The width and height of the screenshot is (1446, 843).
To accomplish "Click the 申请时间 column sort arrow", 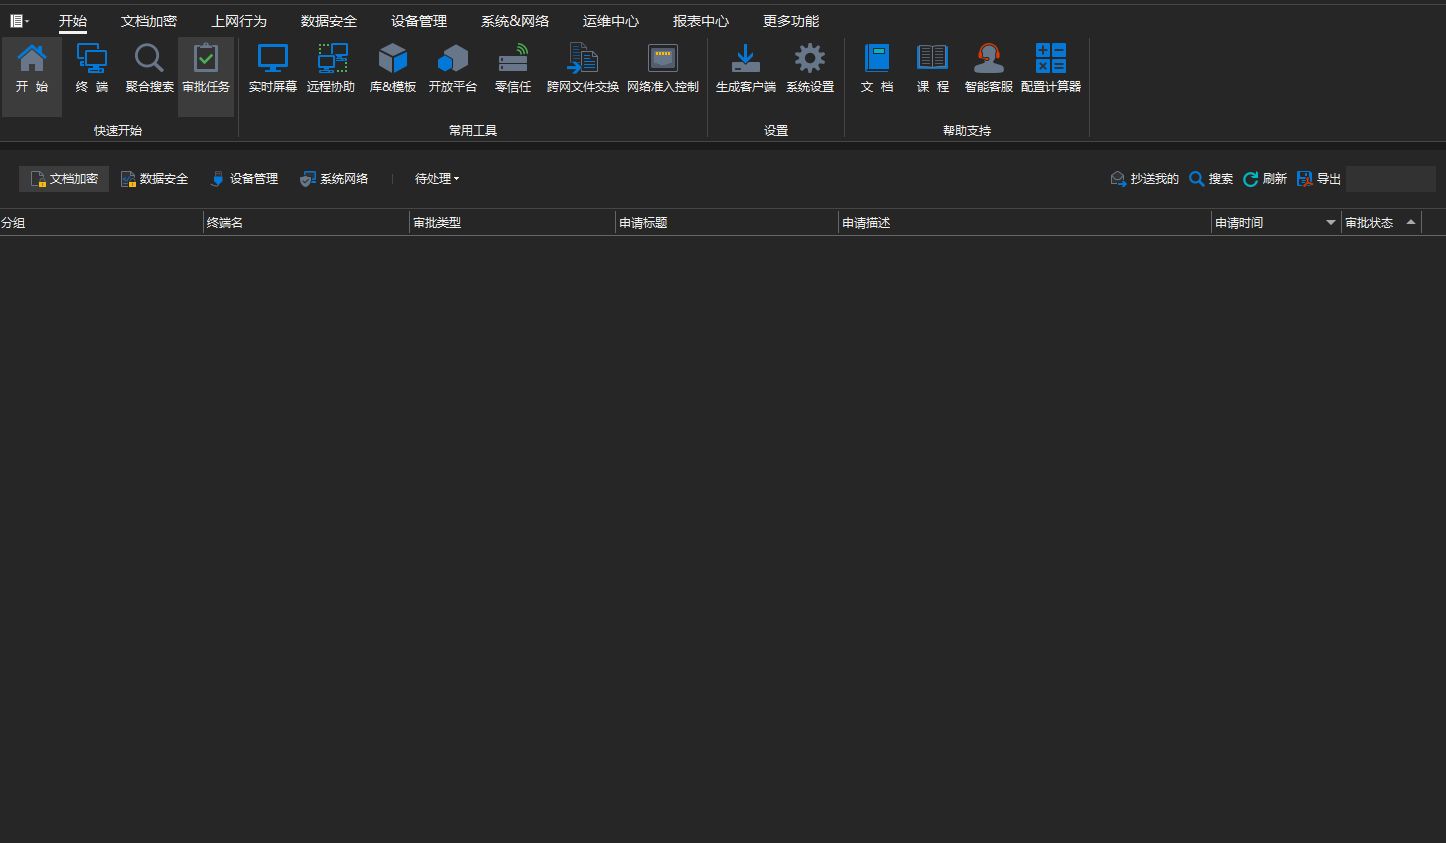I will [1331, 222].
